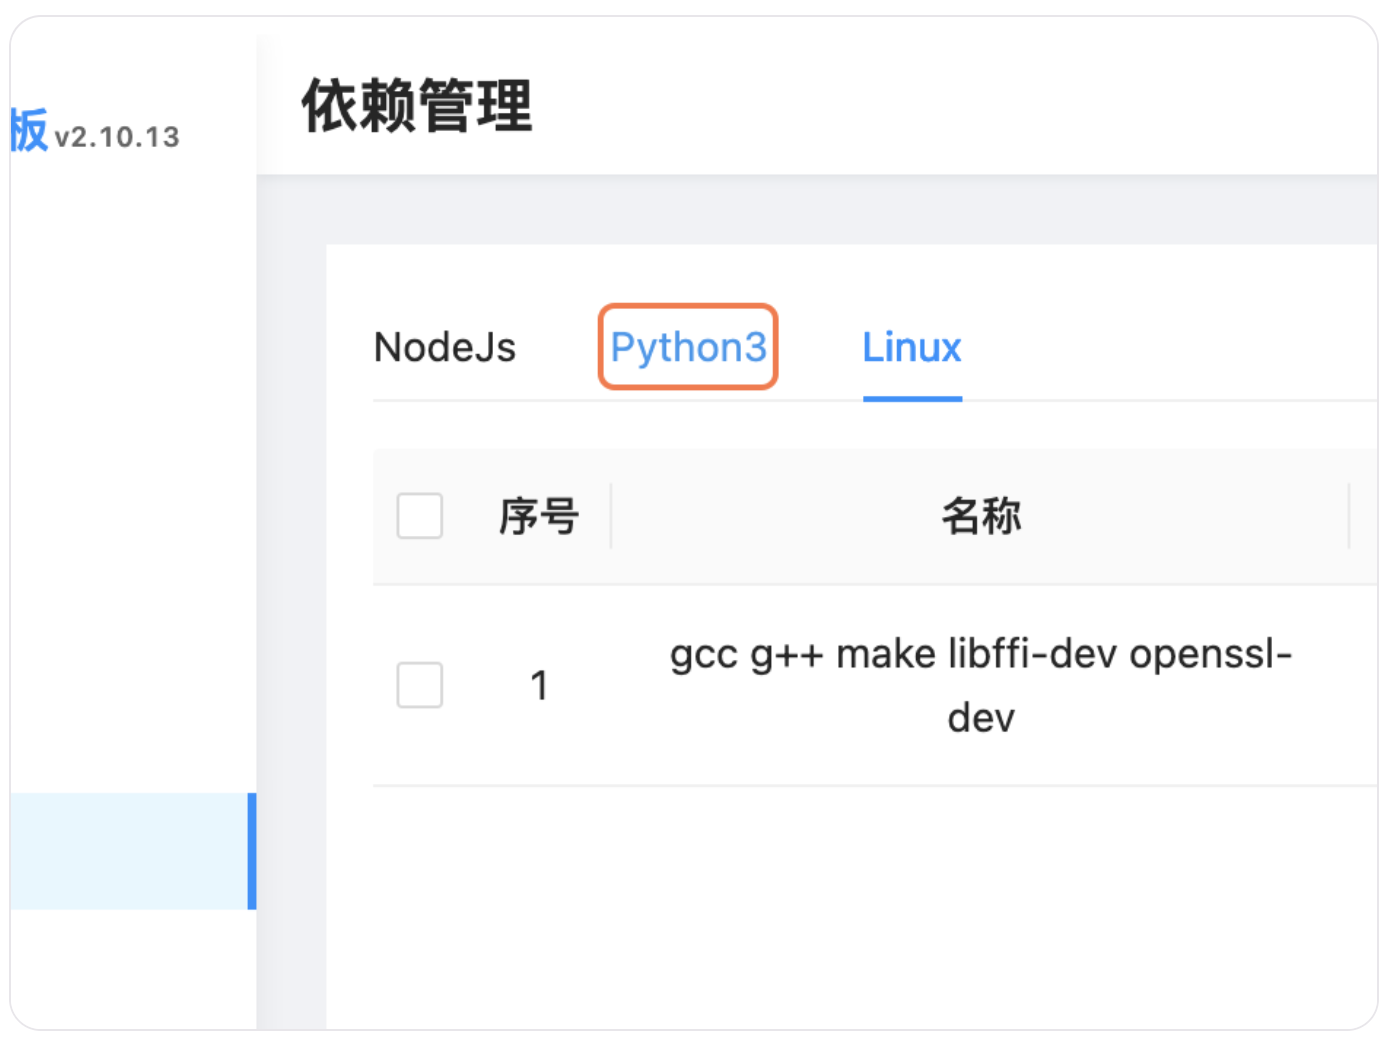Click the v2.10.13 version label
This screenshot has width=1388, height=1042.
pos(117,137)
